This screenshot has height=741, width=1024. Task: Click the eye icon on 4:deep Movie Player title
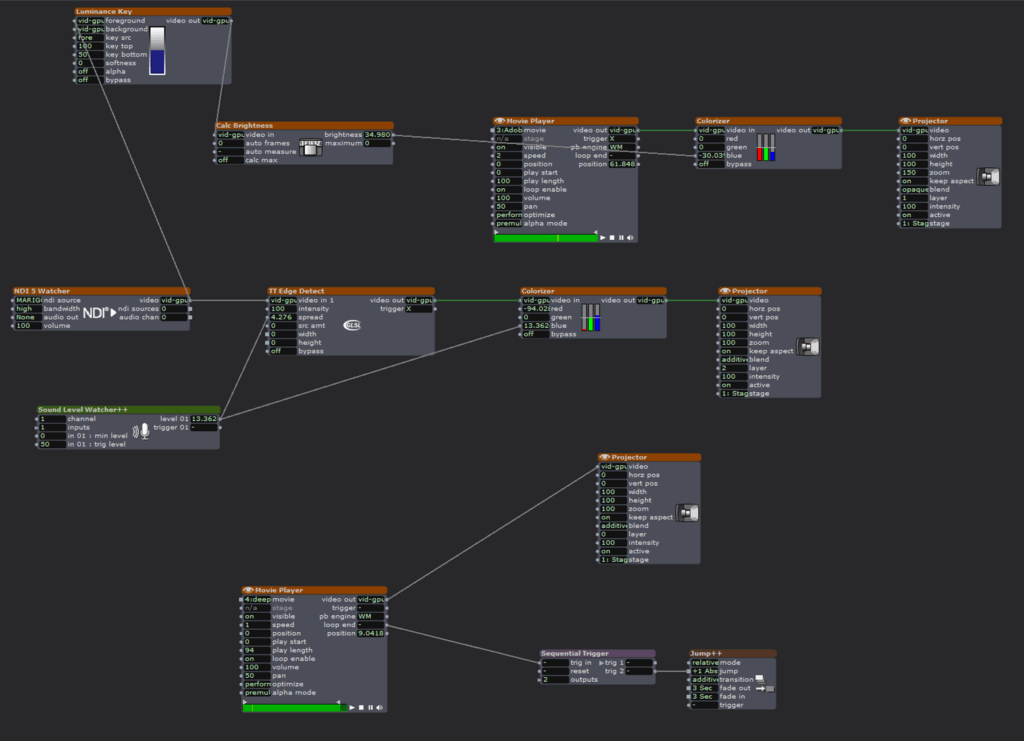248,590
